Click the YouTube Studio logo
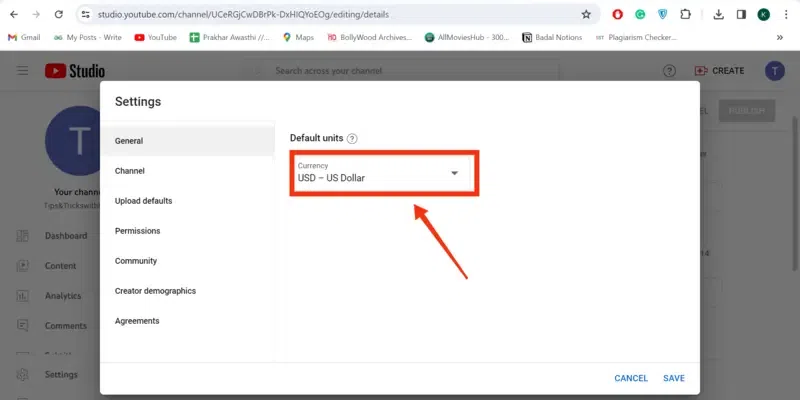The width and height of the screenshot is (800, 400). click(x=75, y=71)
